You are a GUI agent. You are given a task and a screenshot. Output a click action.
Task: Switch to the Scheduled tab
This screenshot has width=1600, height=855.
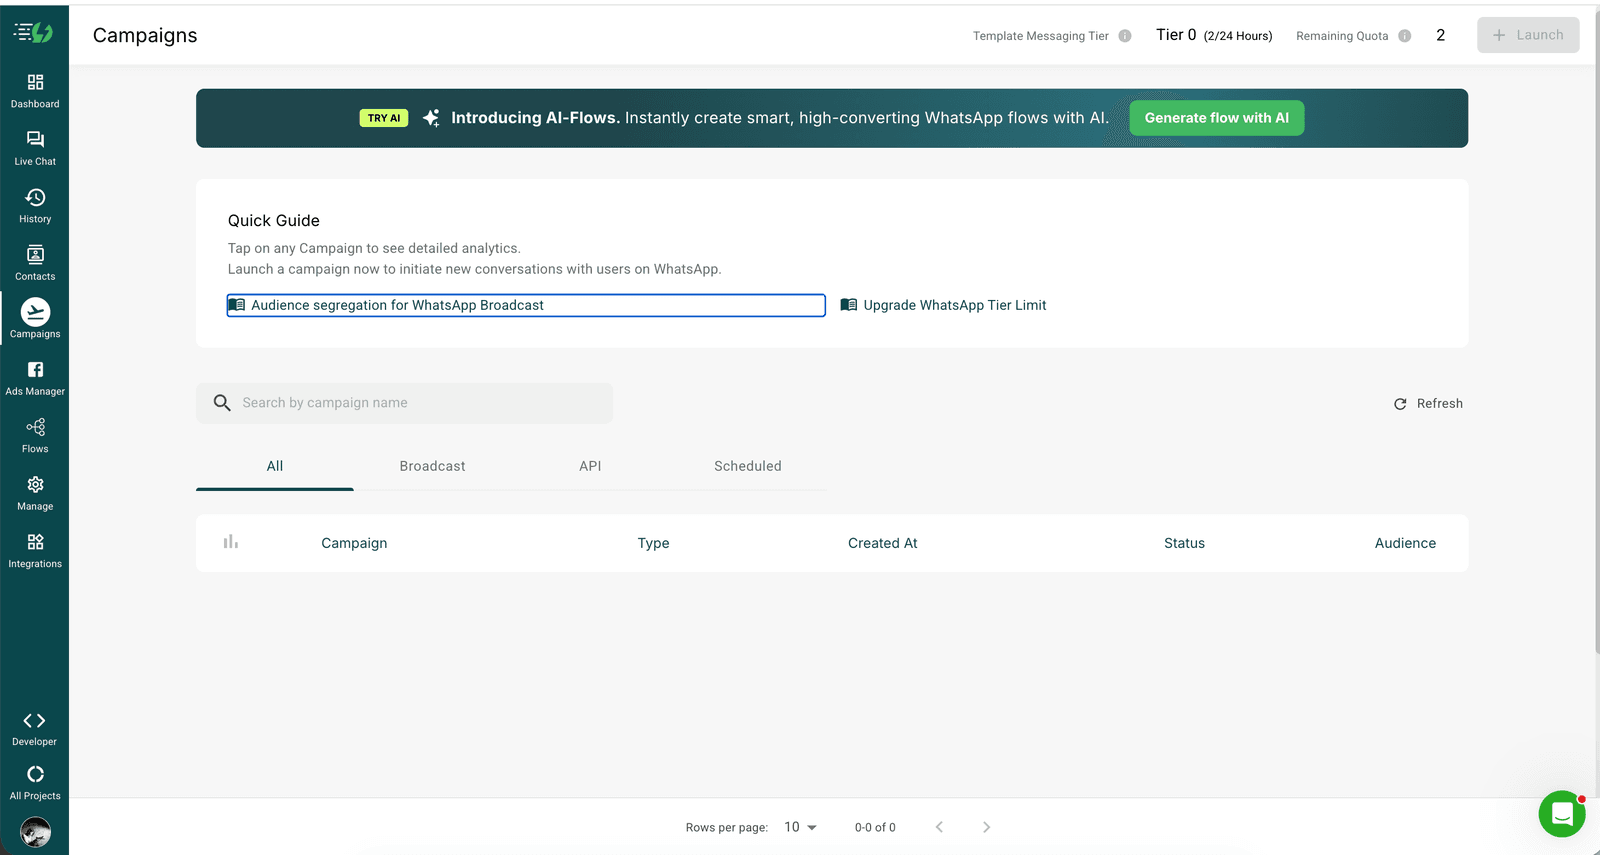(x=748, y=466)
